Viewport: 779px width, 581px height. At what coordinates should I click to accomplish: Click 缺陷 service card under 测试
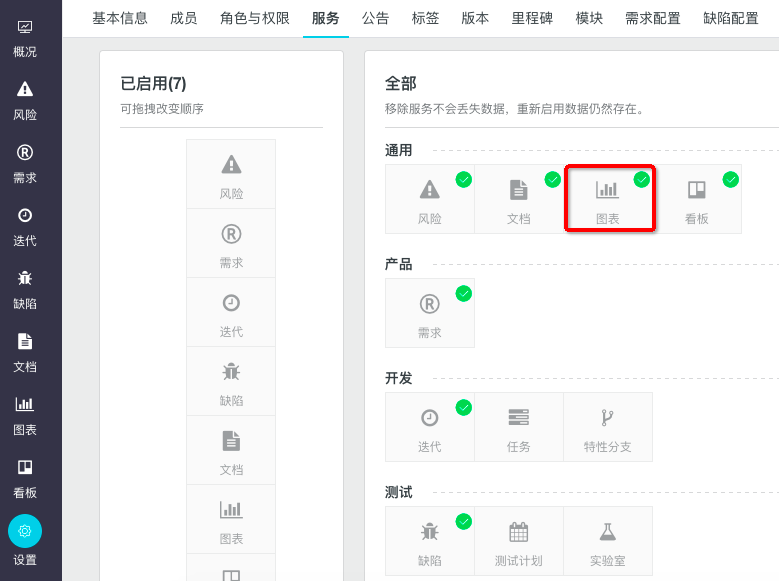click(430, 541)
